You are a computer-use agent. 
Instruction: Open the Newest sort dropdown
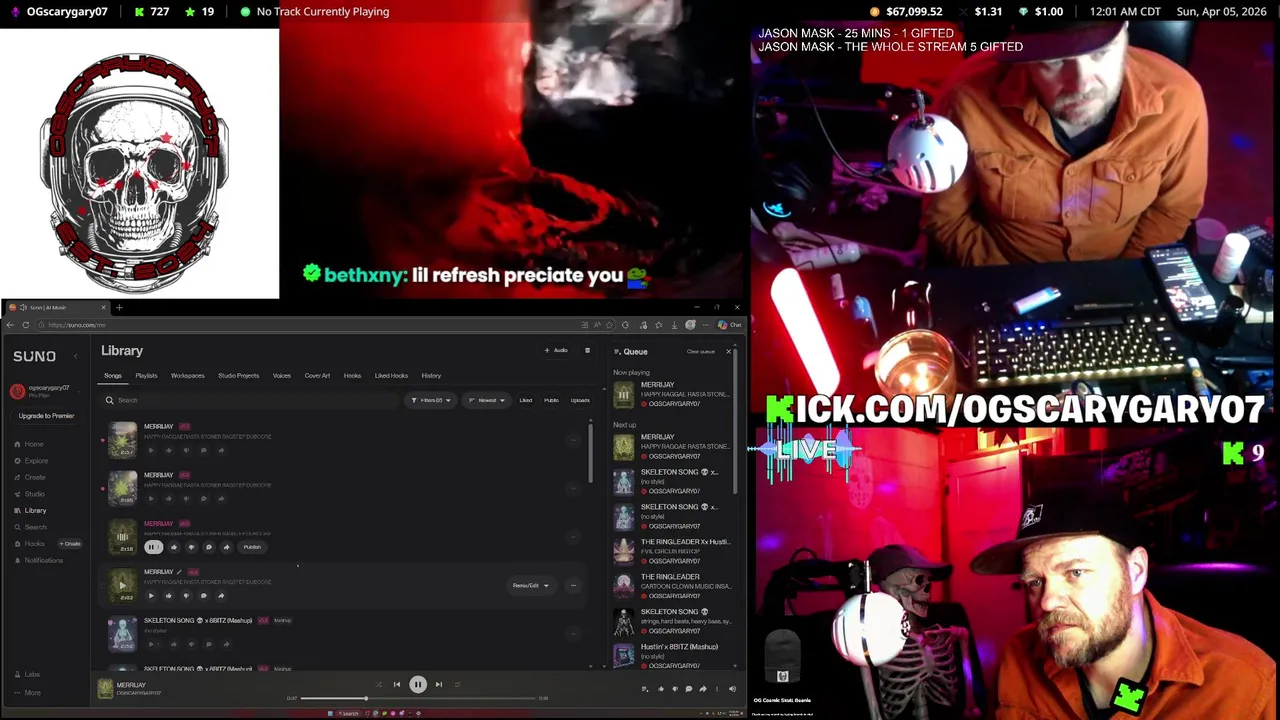tap(486, 401)
